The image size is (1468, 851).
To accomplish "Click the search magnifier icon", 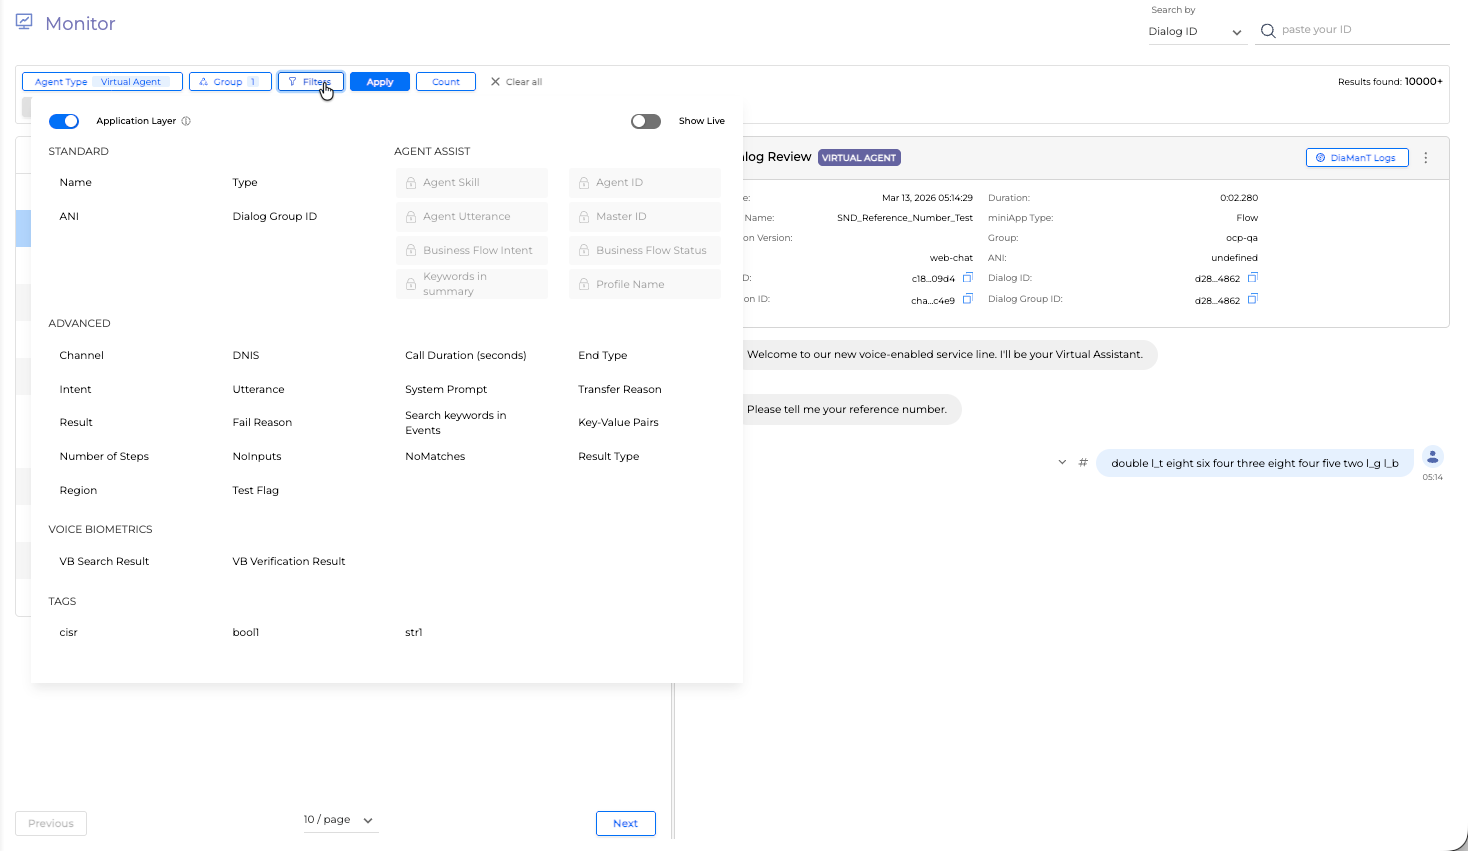I will click(x=1268, y=31).
